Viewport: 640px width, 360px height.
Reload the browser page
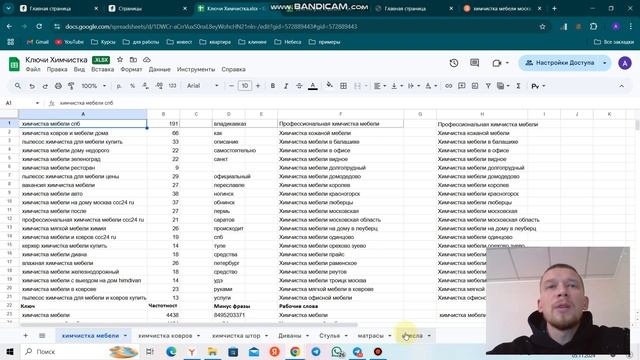(39, 27)
